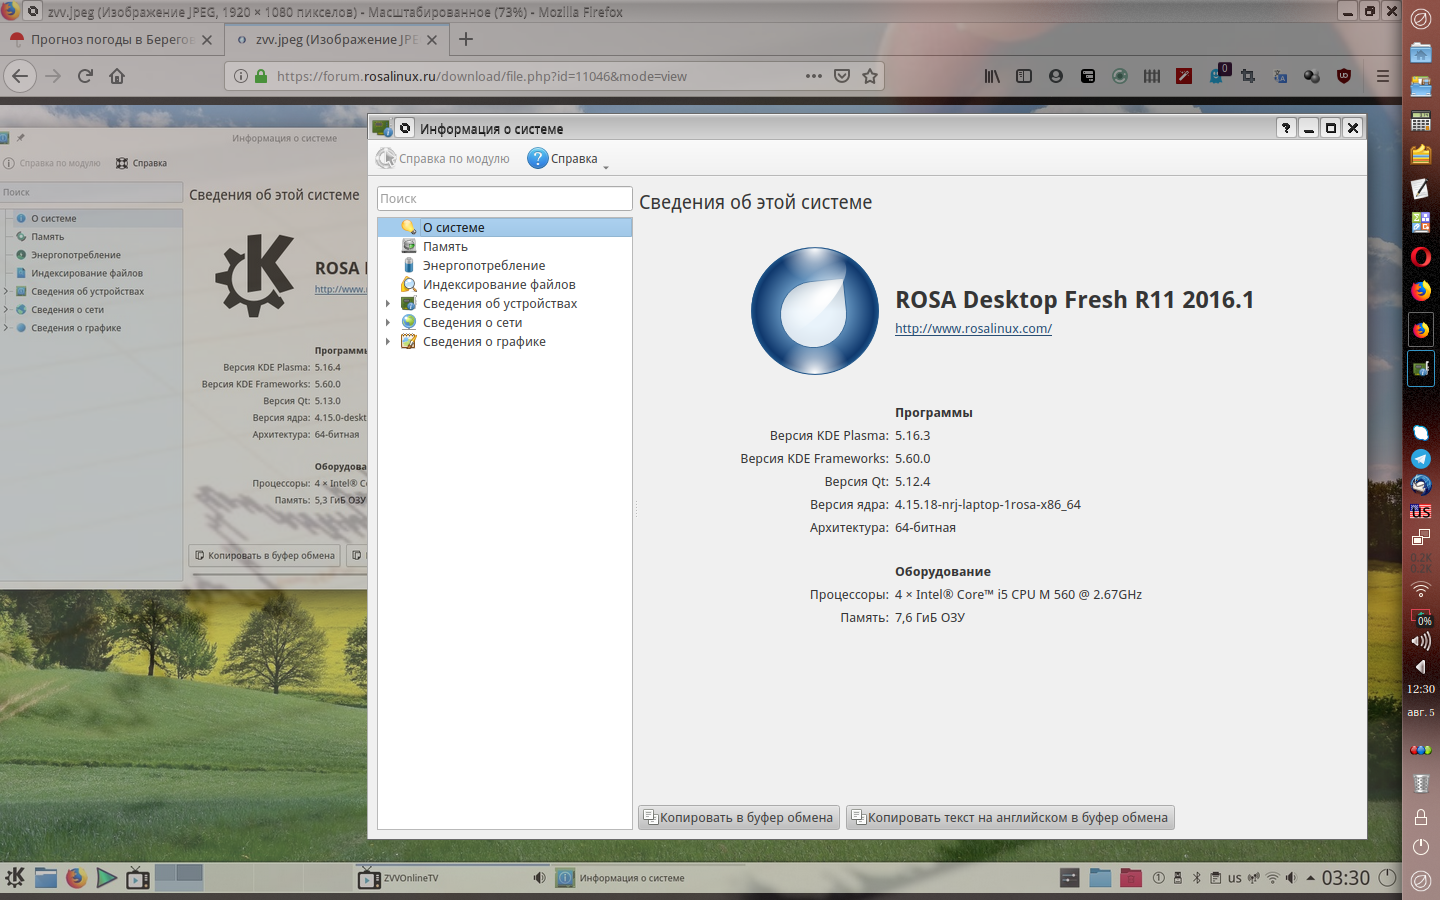Open the ROSA launcher at panel top

1421,18
